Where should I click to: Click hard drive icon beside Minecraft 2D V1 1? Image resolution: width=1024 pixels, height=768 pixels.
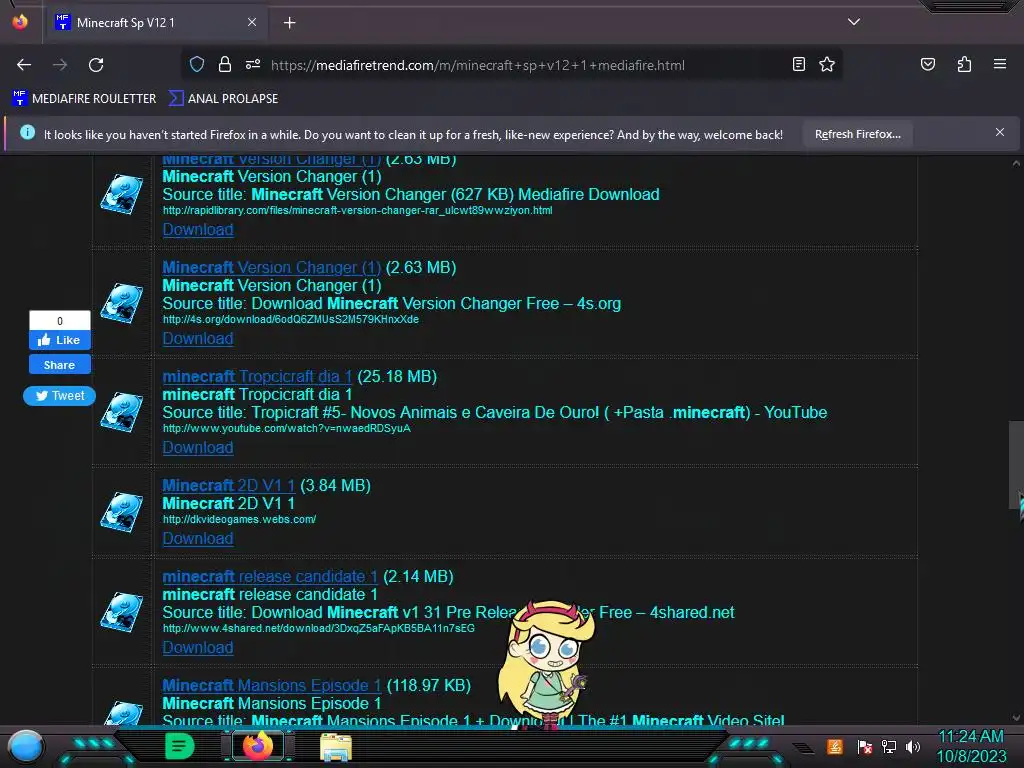pos(121,512)
